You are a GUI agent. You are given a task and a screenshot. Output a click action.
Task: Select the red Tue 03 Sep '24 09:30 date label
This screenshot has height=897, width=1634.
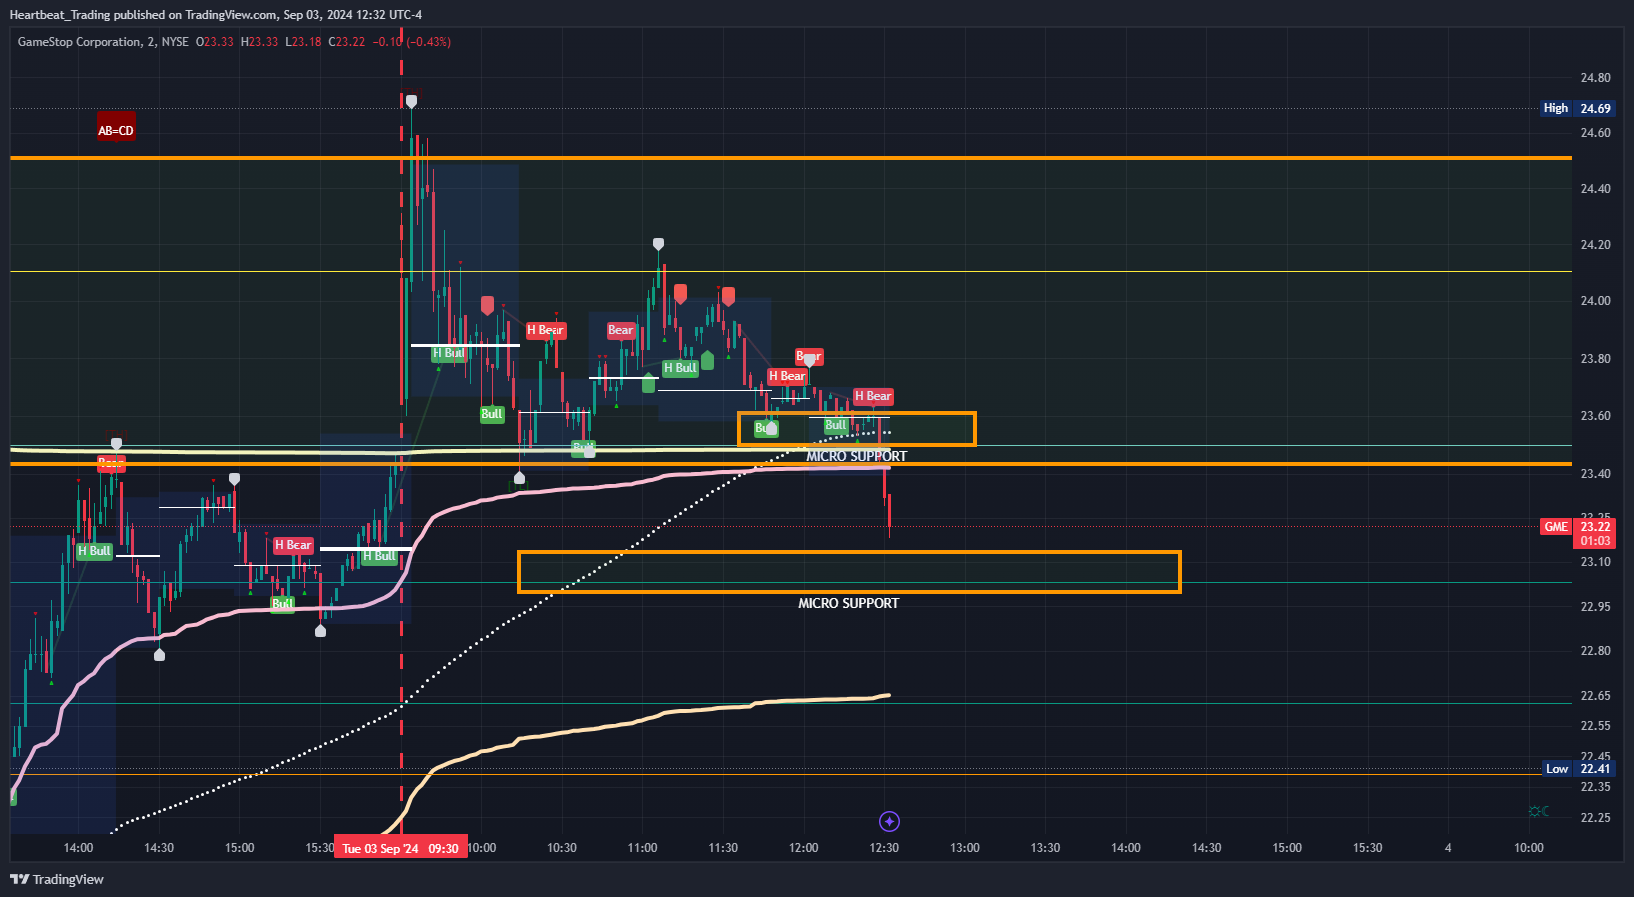tap(400, 848)
